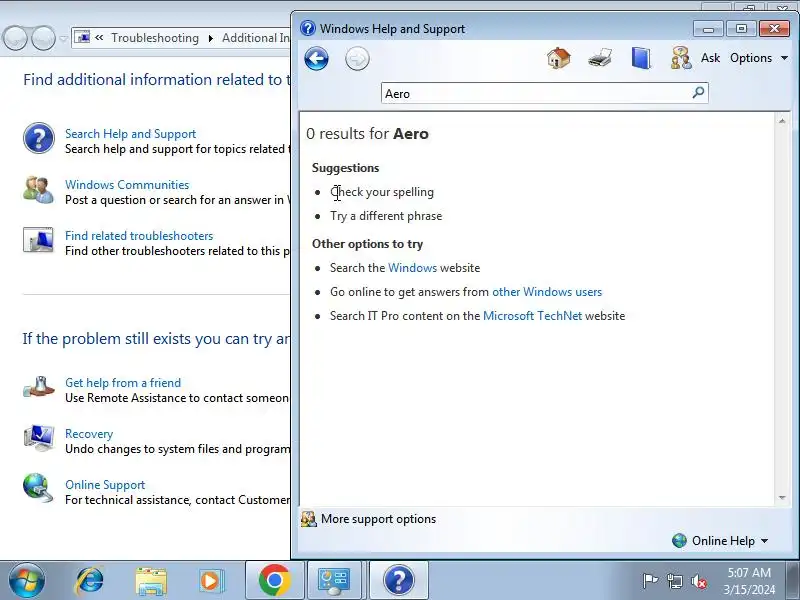
Task: Open Get help from a friend
Action: (x=123, y=383)
